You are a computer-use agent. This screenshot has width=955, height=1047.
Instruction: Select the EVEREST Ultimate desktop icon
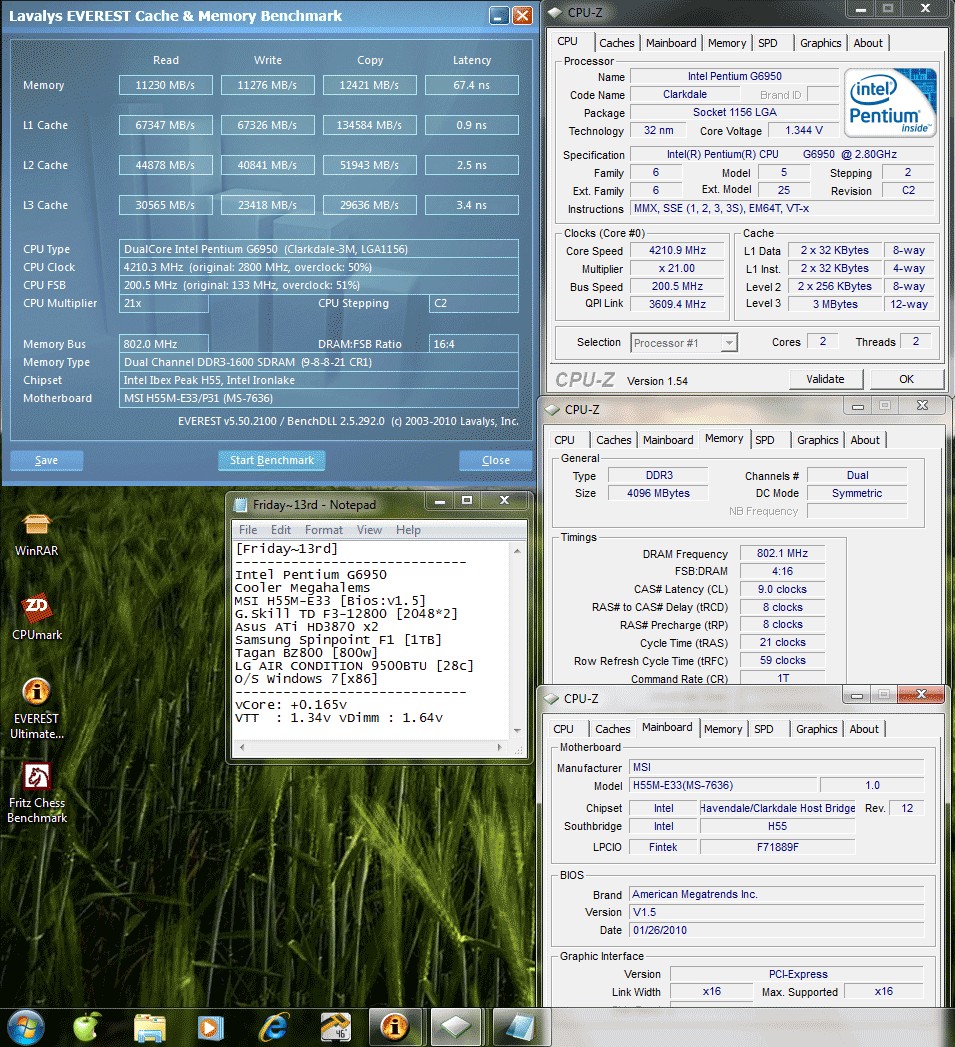tap(37, 708)
